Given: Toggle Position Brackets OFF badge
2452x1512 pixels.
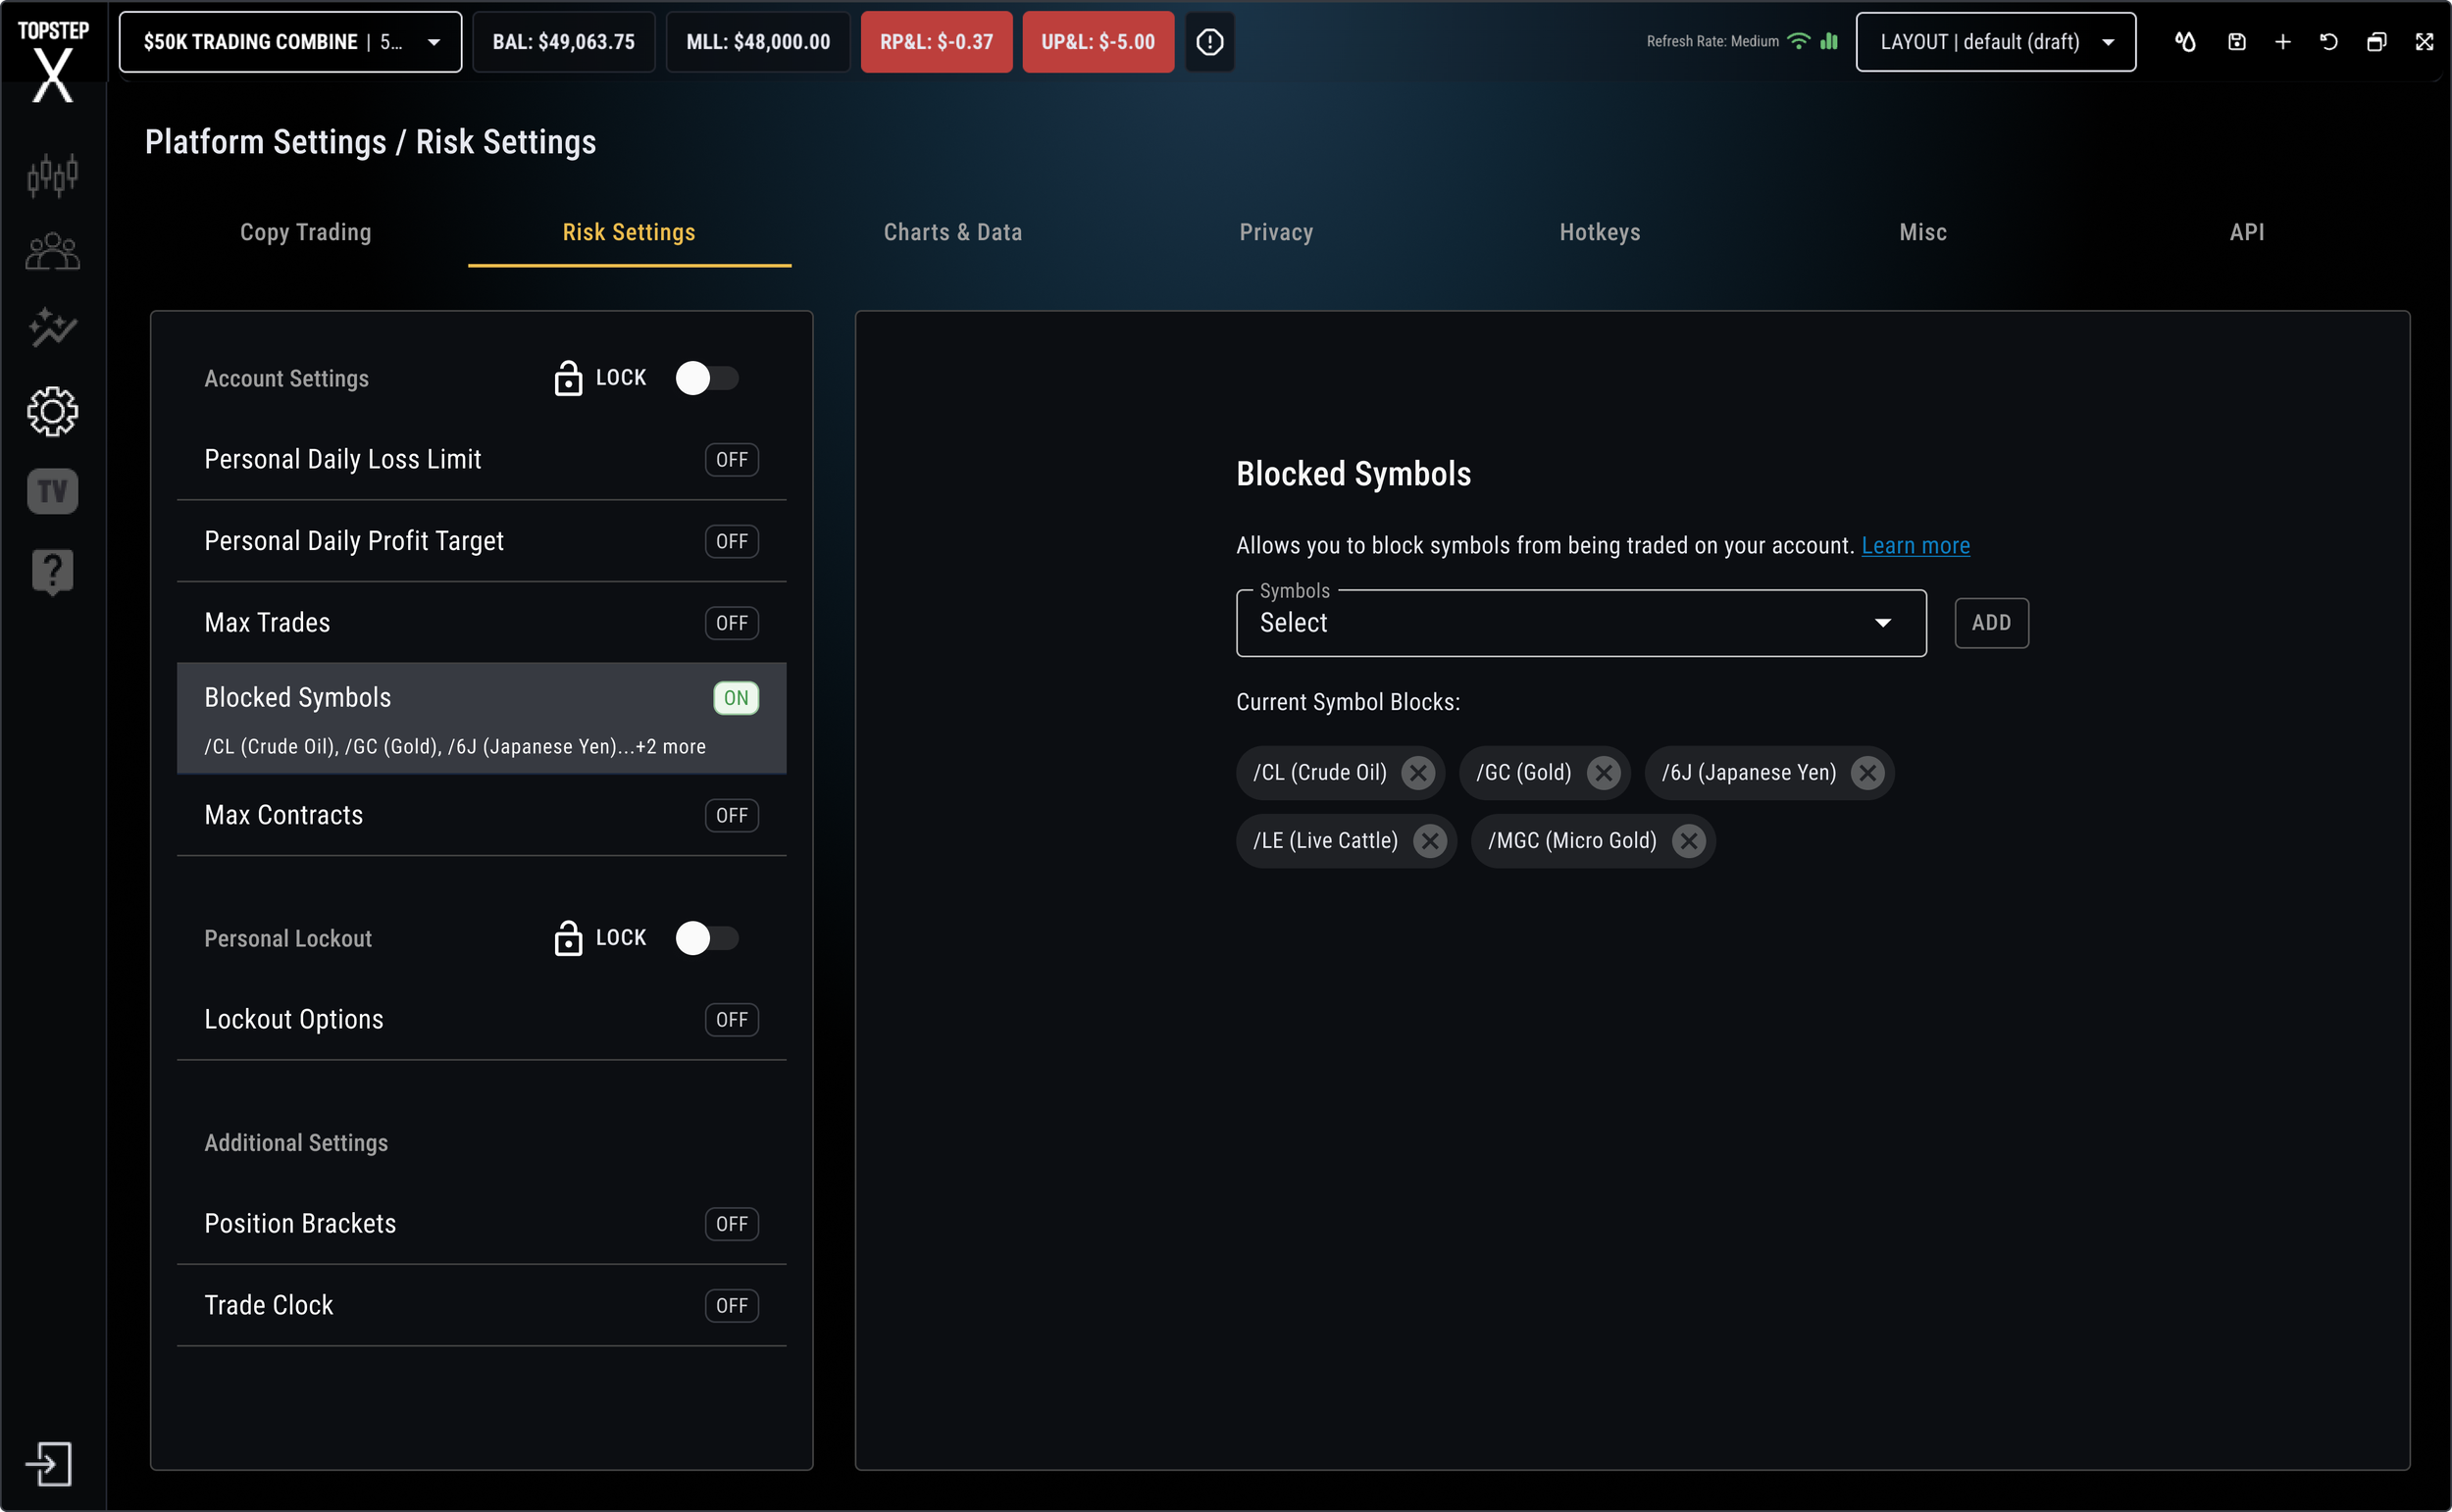Looking at the screenshot, I should [731, 1224].
